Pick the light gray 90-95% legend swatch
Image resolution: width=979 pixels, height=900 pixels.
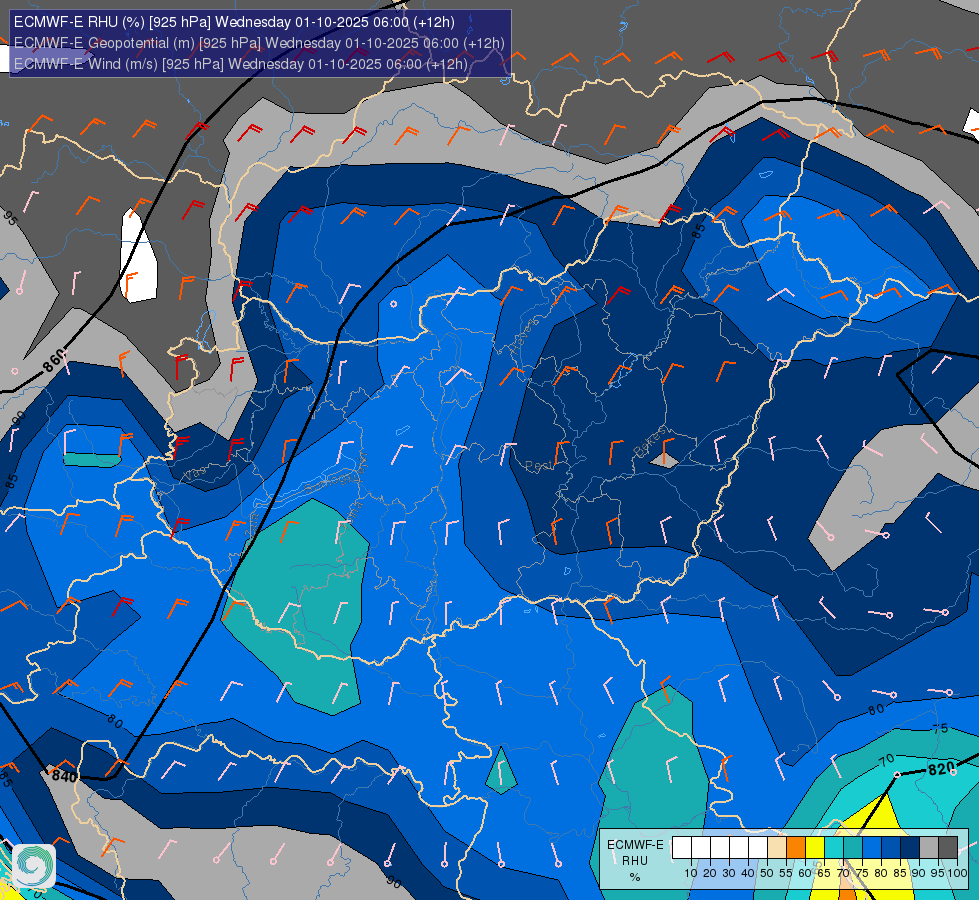[929, 848]
